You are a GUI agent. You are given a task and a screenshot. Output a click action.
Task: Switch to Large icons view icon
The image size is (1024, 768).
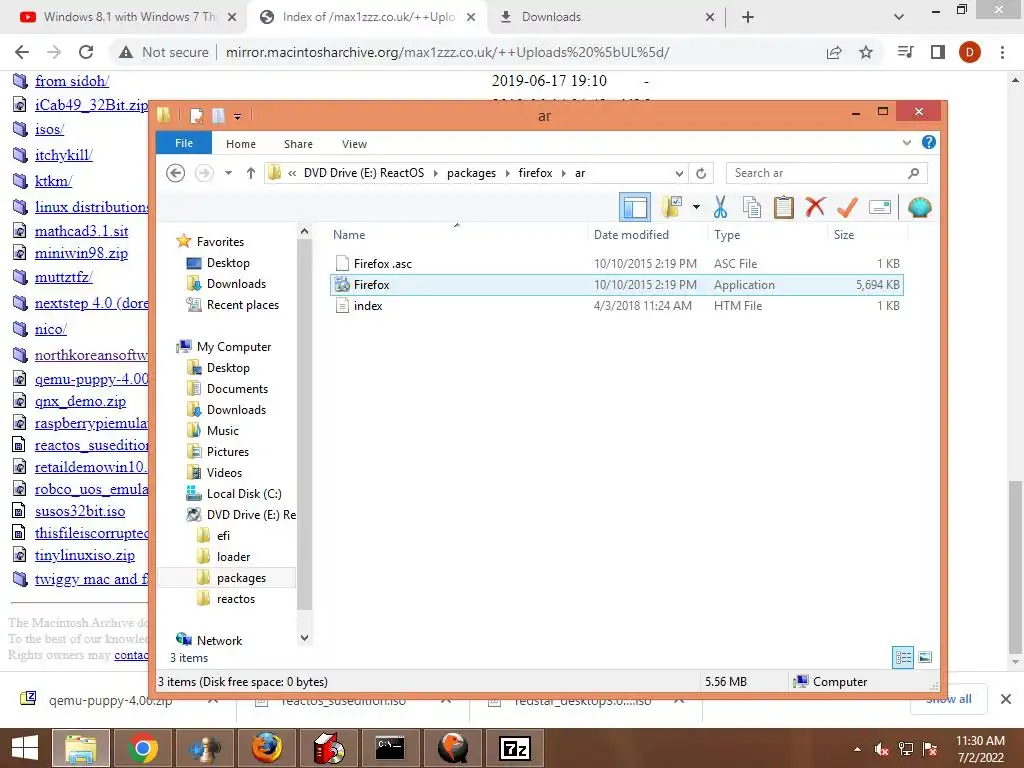[925, 657]
